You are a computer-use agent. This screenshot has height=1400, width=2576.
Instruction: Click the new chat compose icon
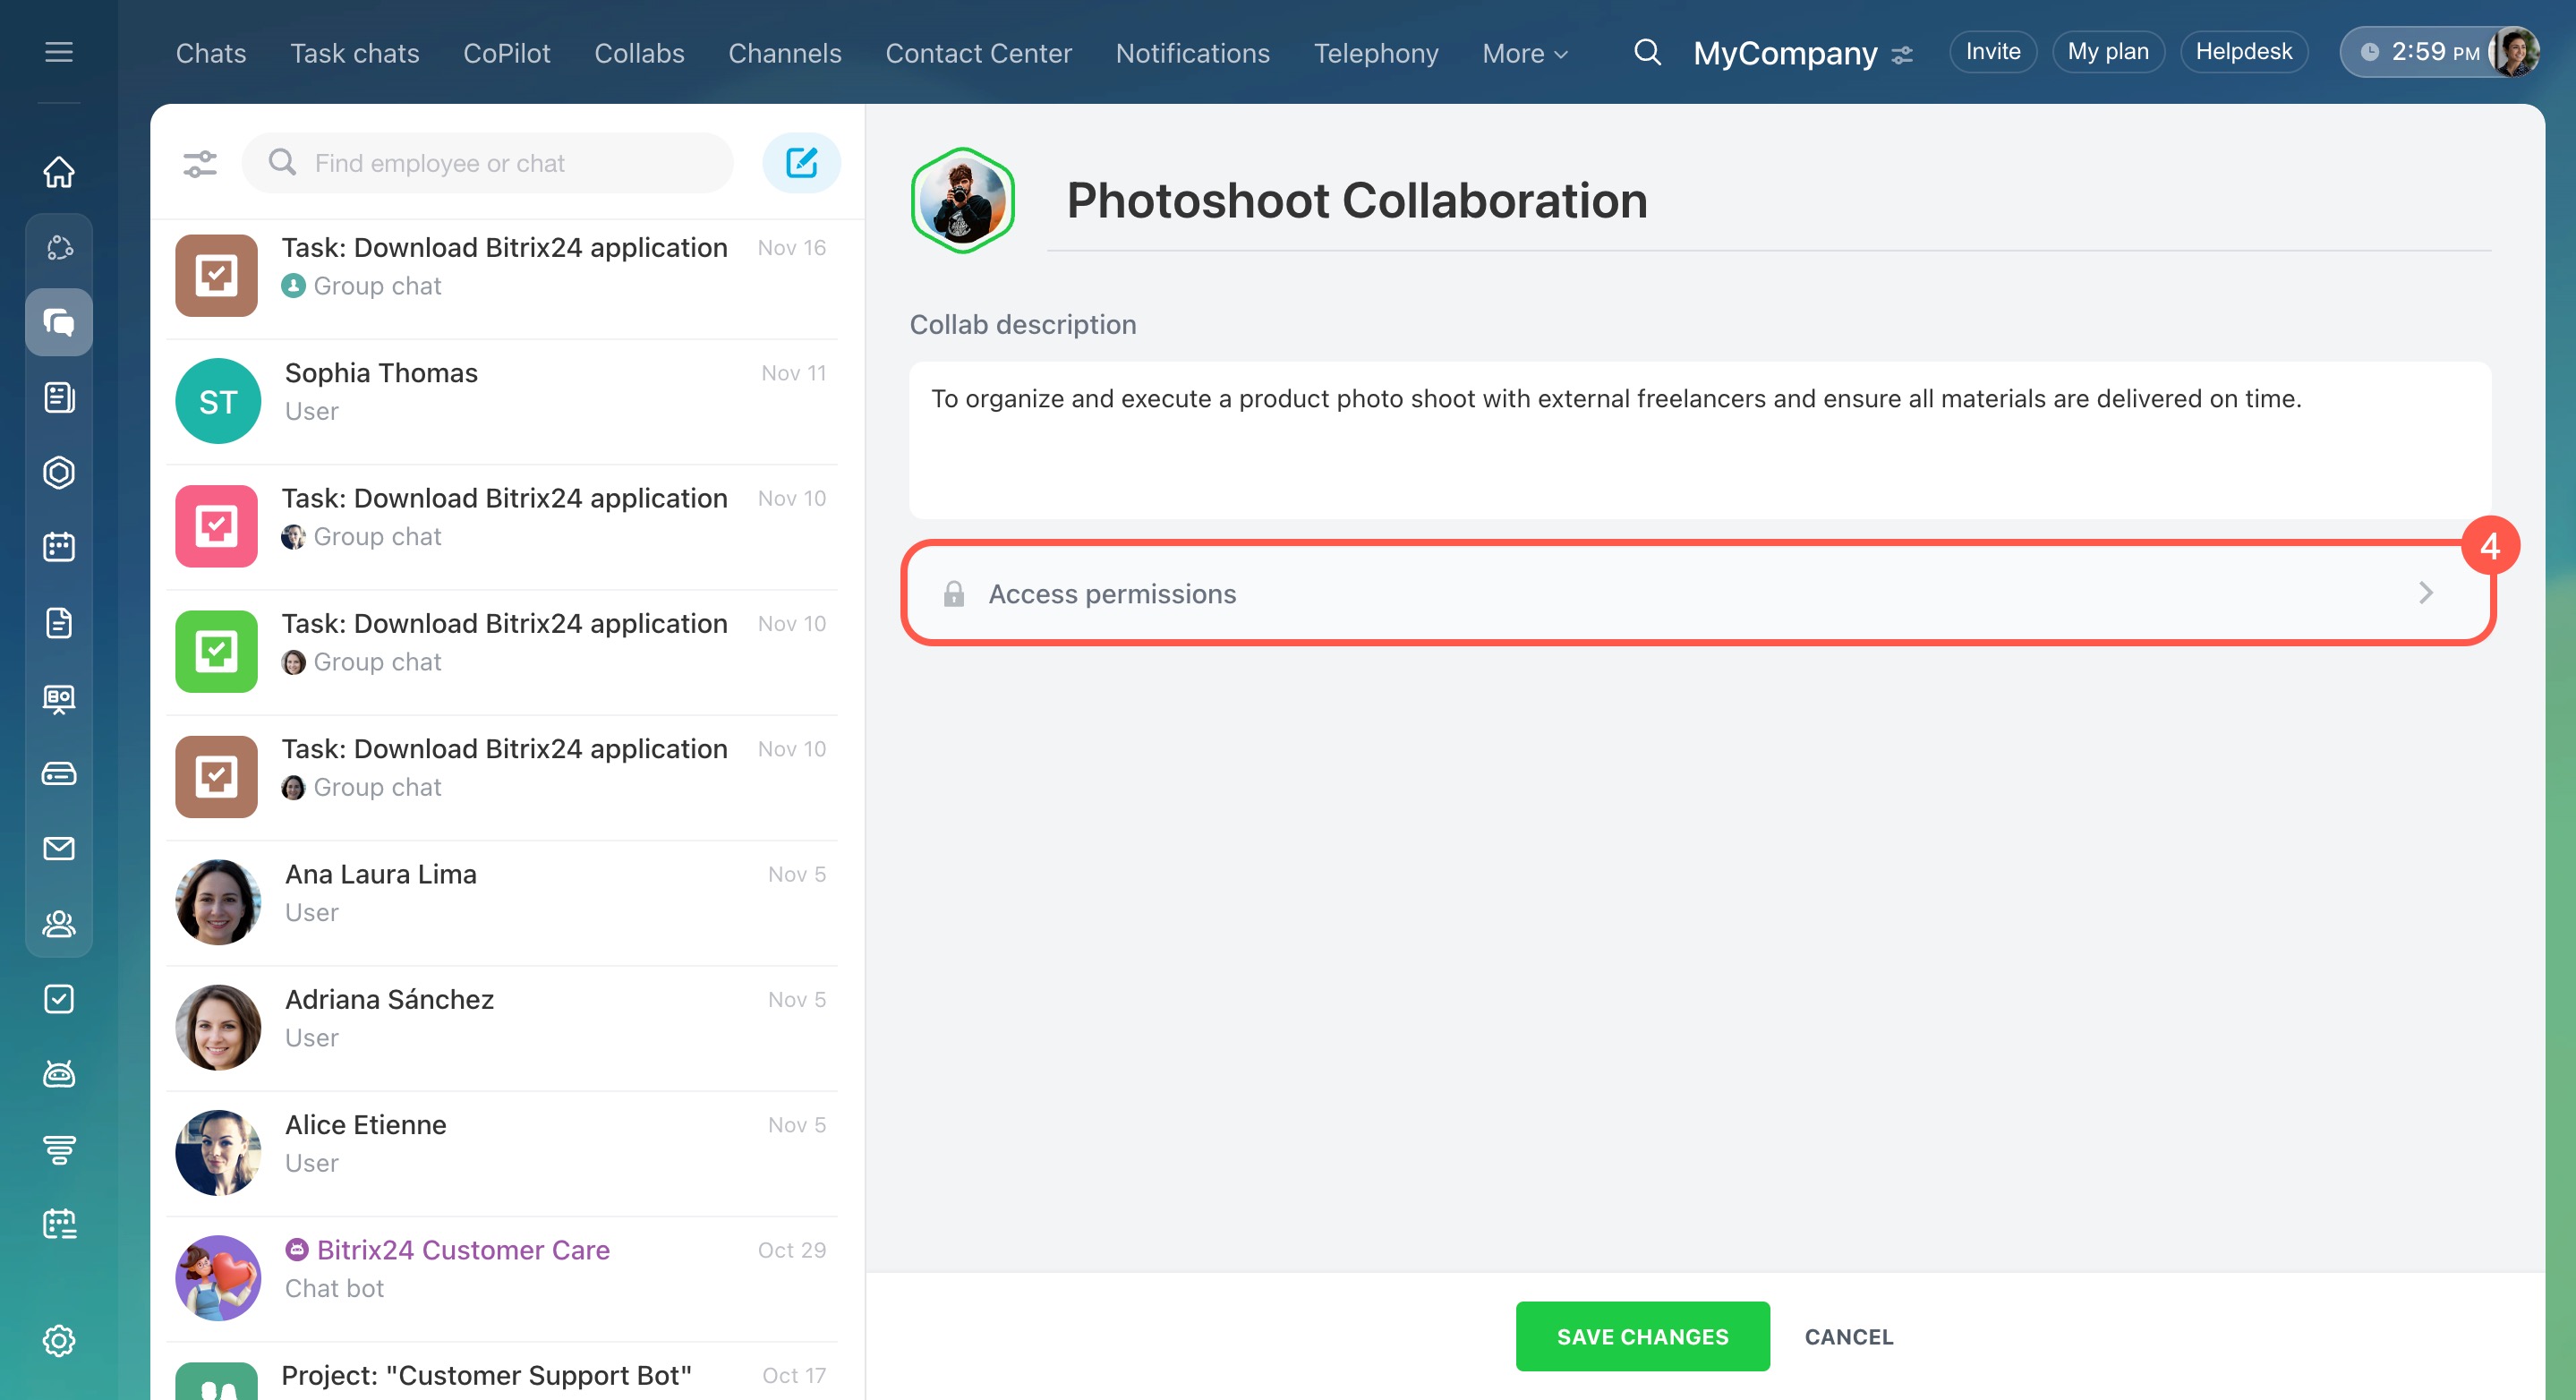point(801,162)
